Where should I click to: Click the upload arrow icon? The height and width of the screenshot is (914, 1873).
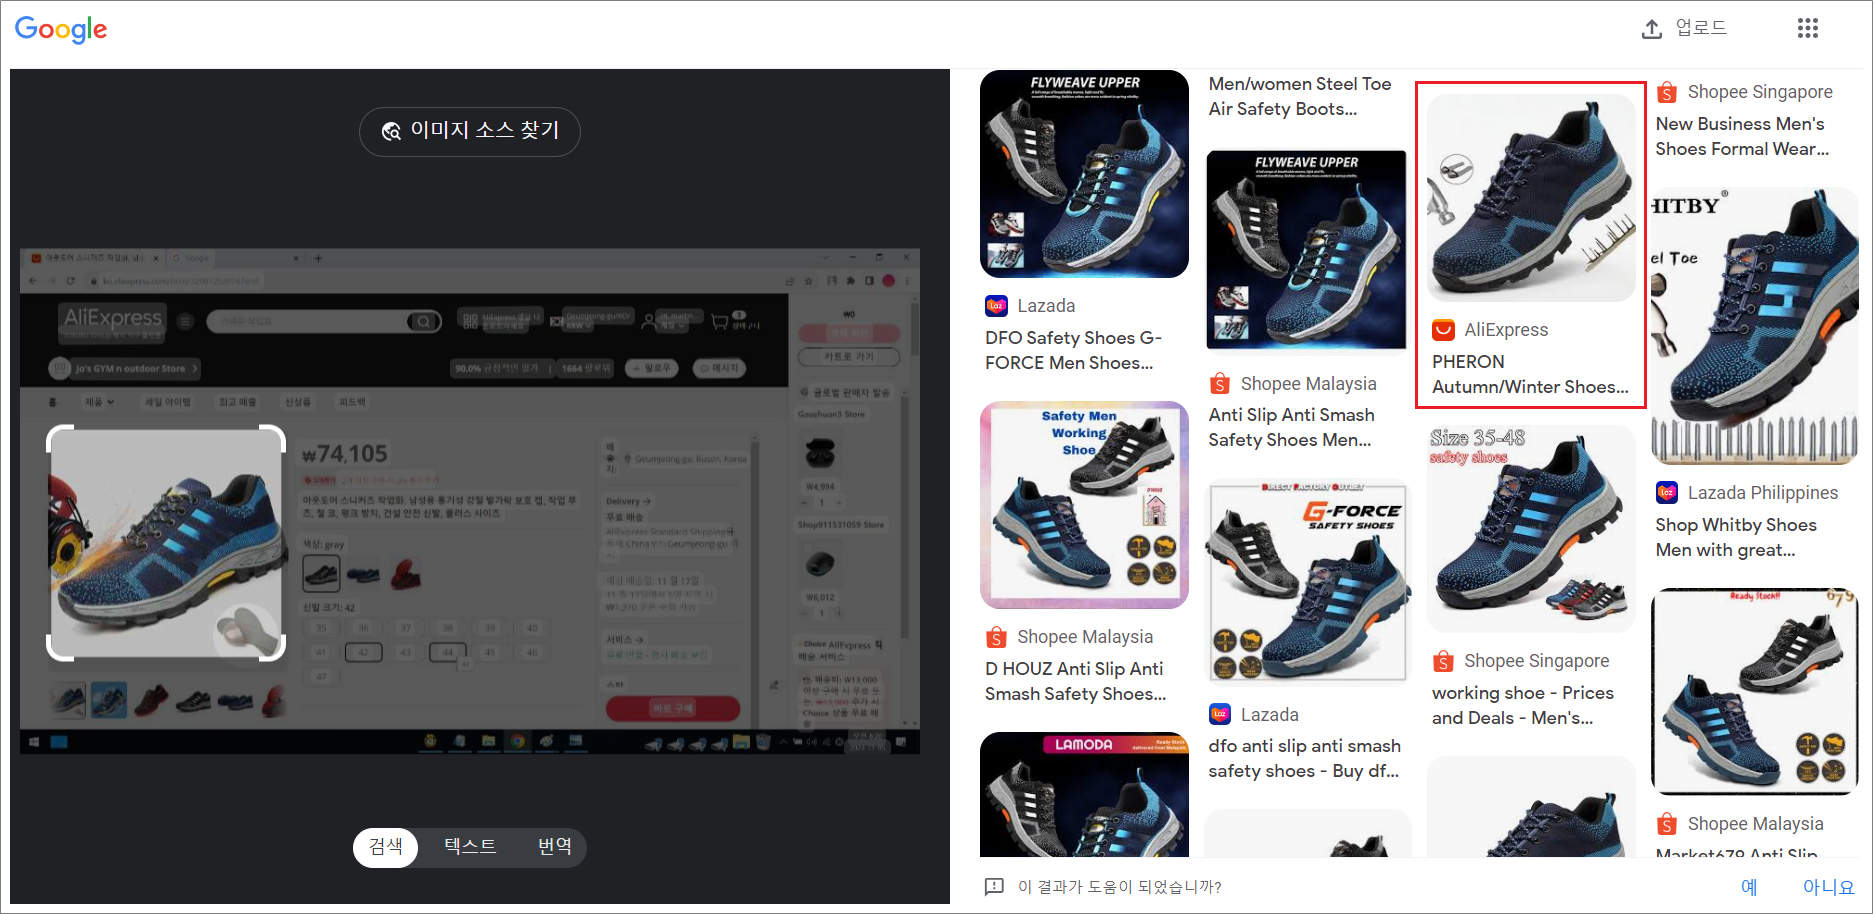1652,29
